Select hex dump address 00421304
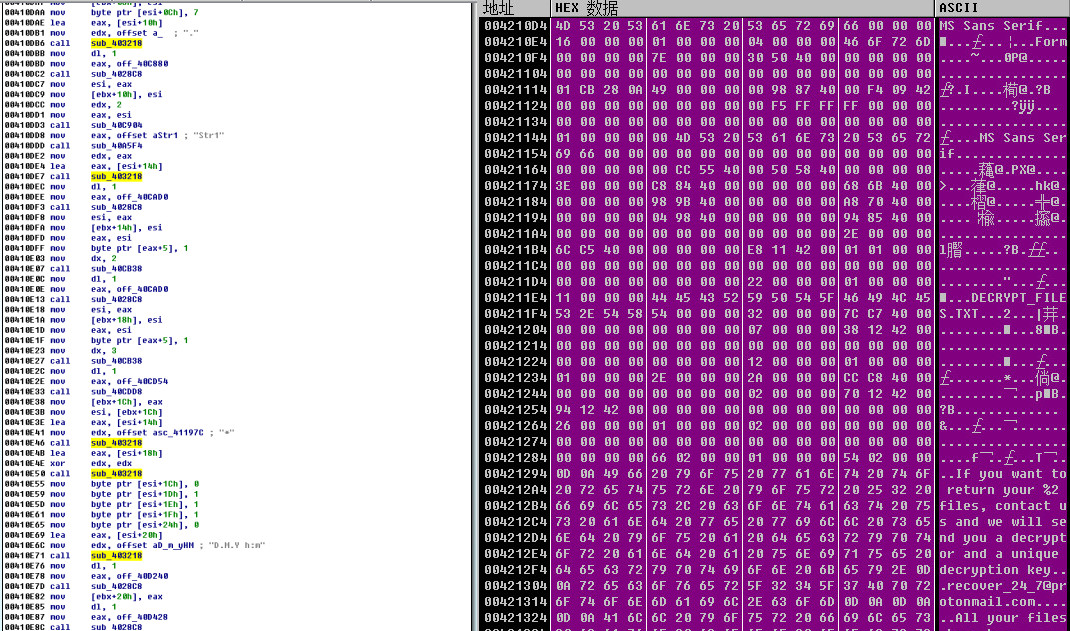The image size is (1070, 631). click(513, 585)
